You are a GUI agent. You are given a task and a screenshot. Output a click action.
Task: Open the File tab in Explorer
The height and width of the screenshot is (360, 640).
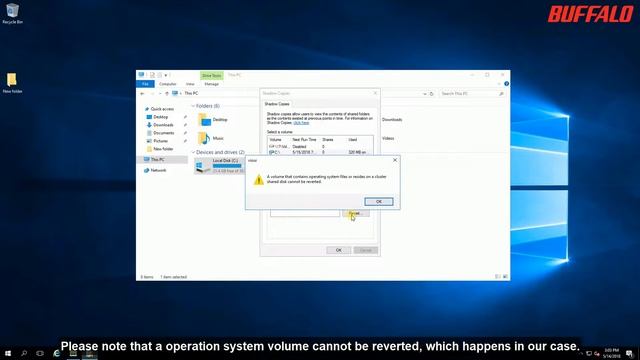[145, 84]
